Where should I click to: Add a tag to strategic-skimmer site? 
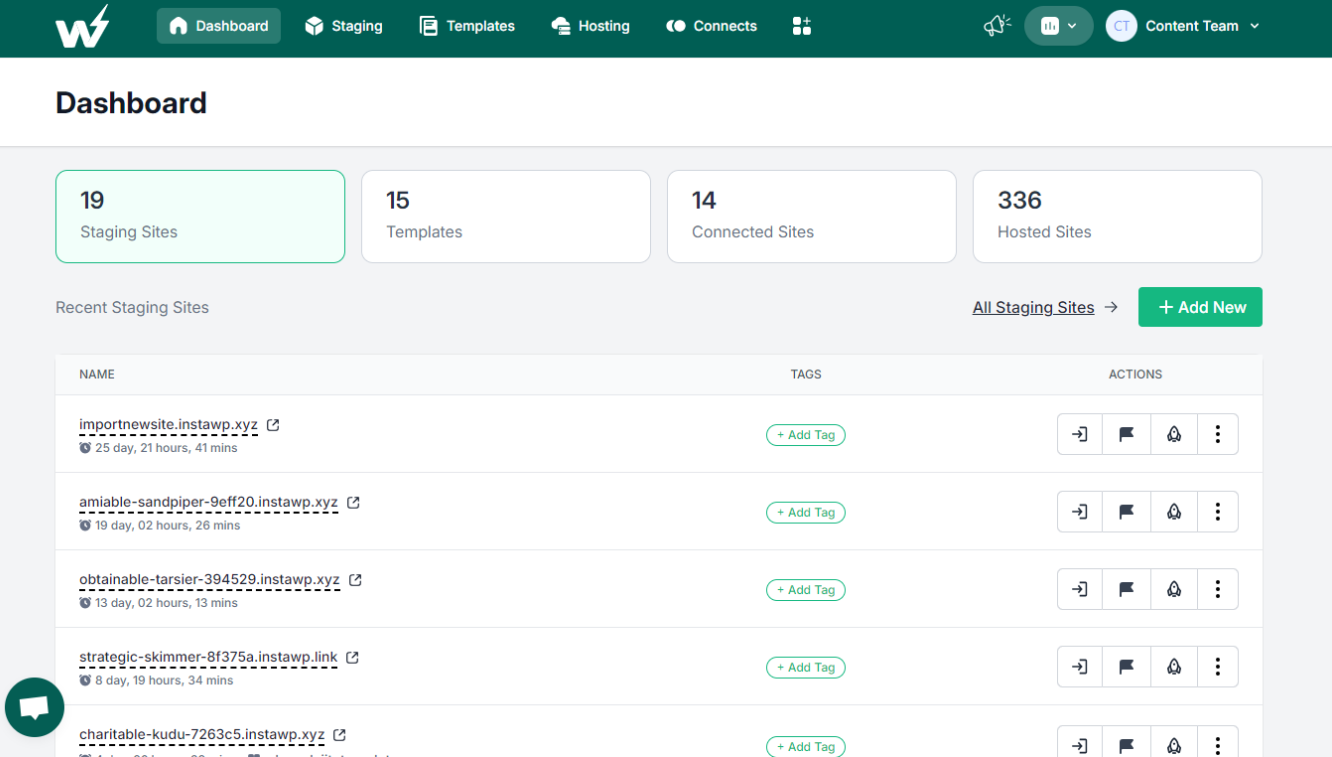click(x=806, y=667)
